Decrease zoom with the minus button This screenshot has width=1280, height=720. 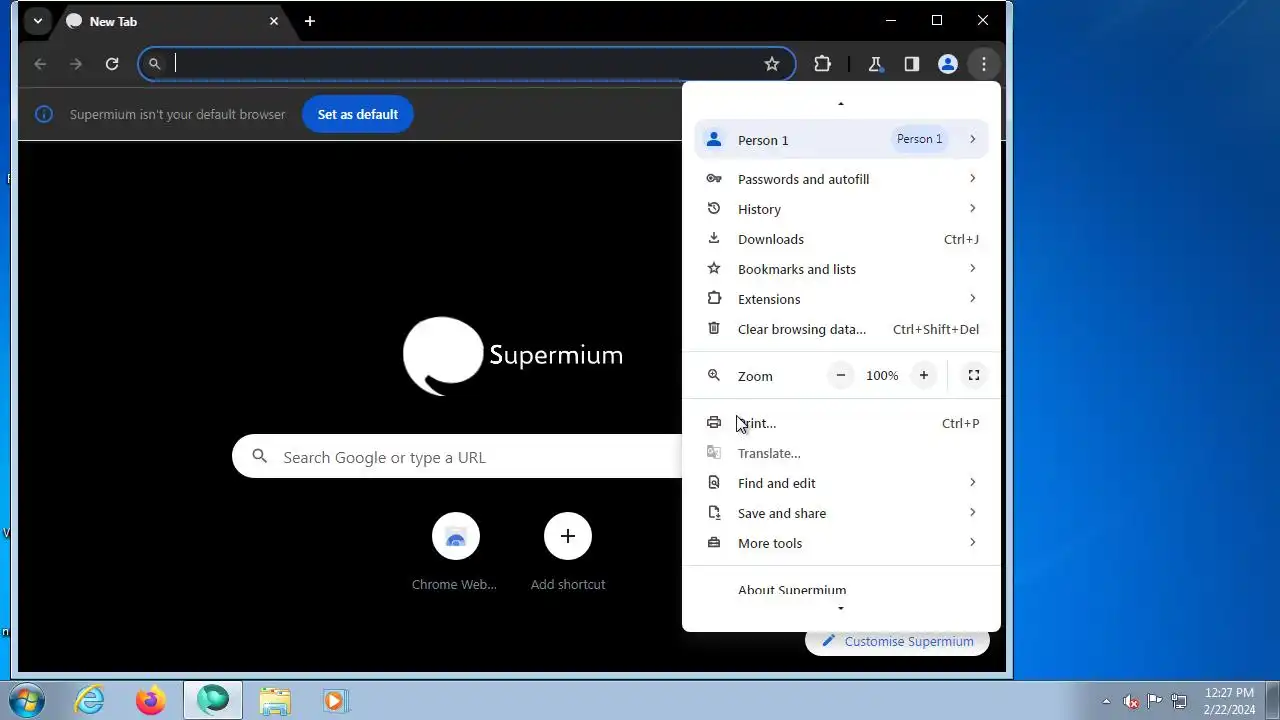[x=841, y=375]
